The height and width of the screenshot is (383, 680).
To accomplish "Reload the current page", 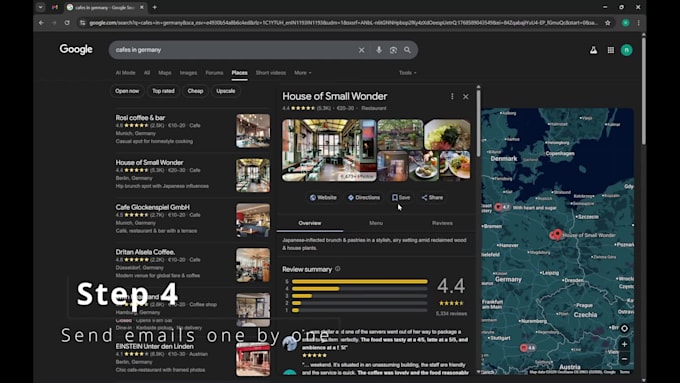I will click(x=67, y=23).
